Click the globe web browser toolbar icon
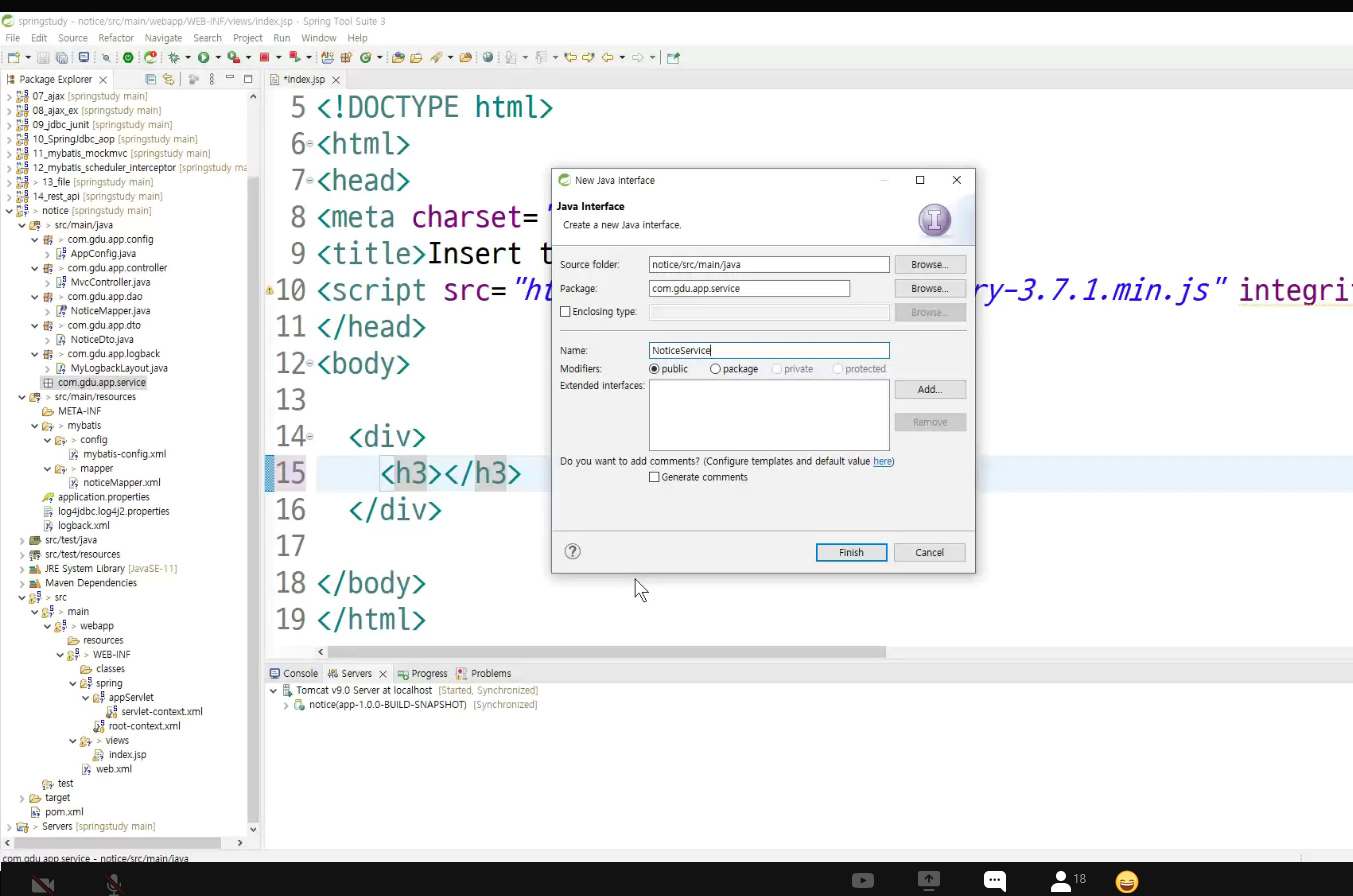The height and width of the screenshot is (896, 1353). (488, 58)
